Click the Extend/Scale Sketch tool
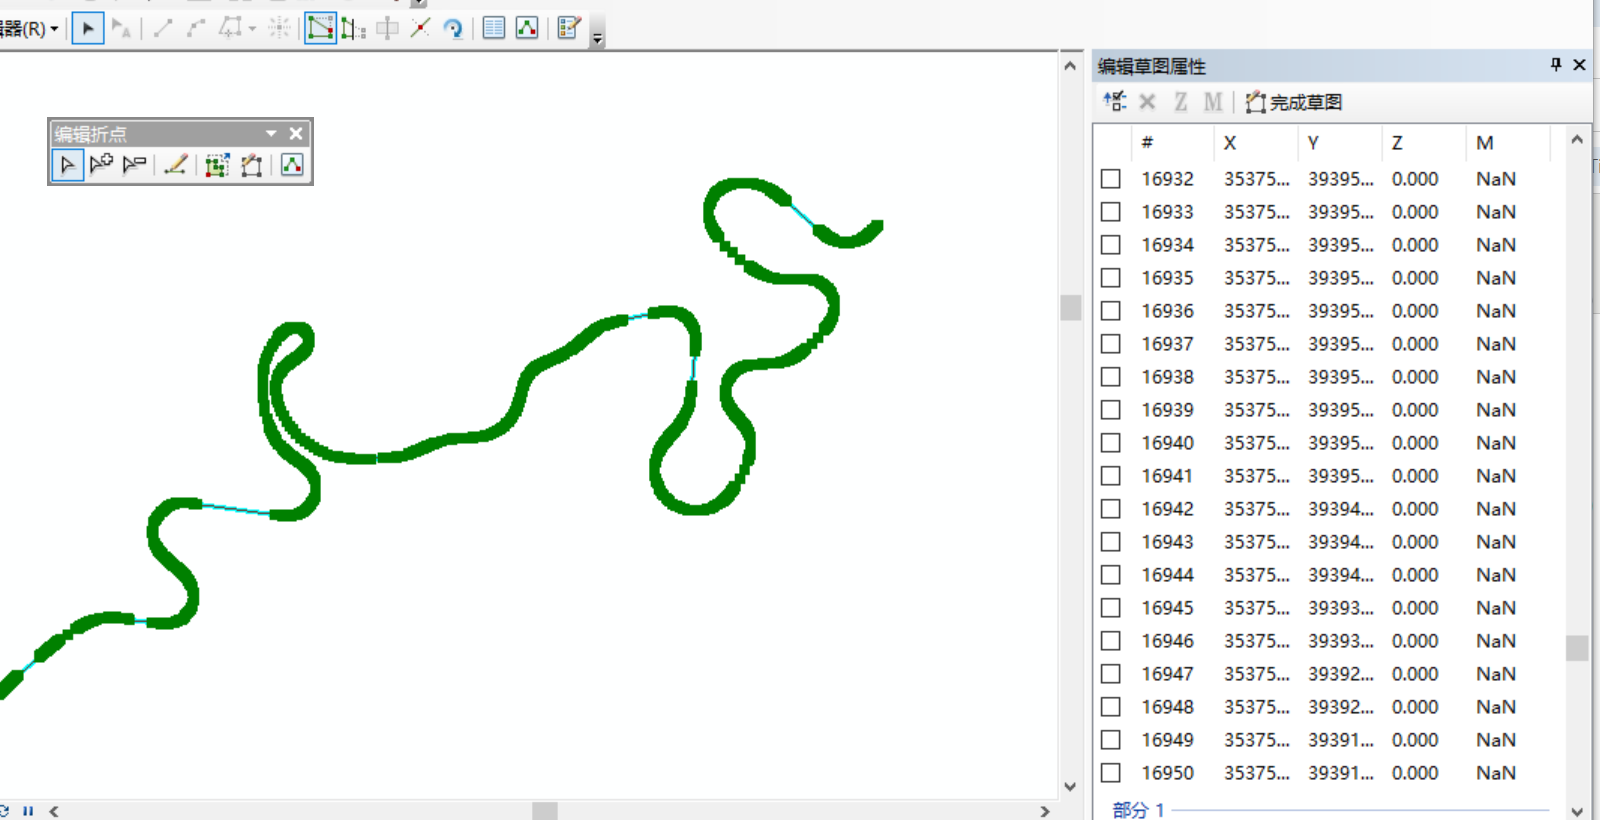Viewport: 1600px width, 820px height. click(x=217, y=165)
